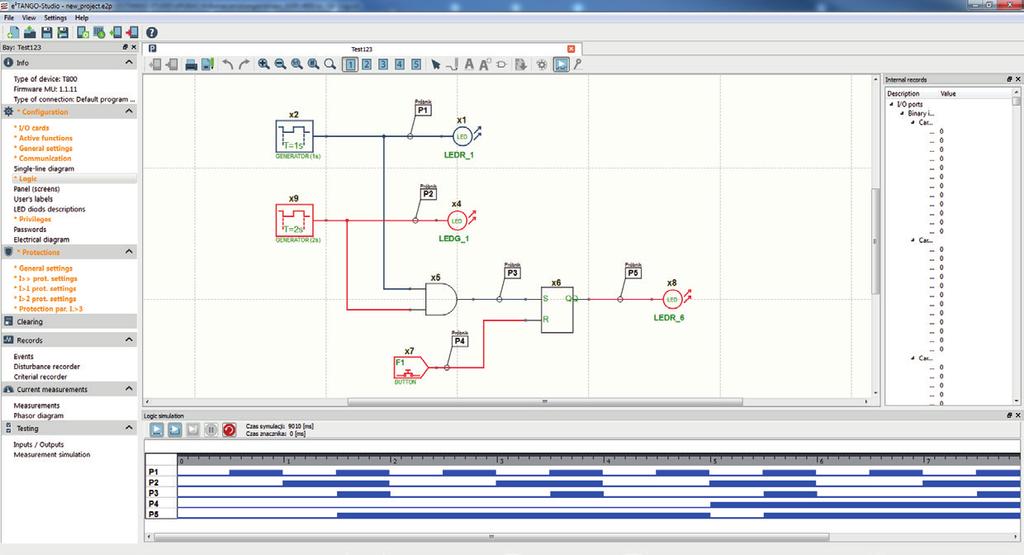This screenshot has width=1024, height=555.
Task: Select the x5 AND gate block
Action: click(x=441, y=300)
